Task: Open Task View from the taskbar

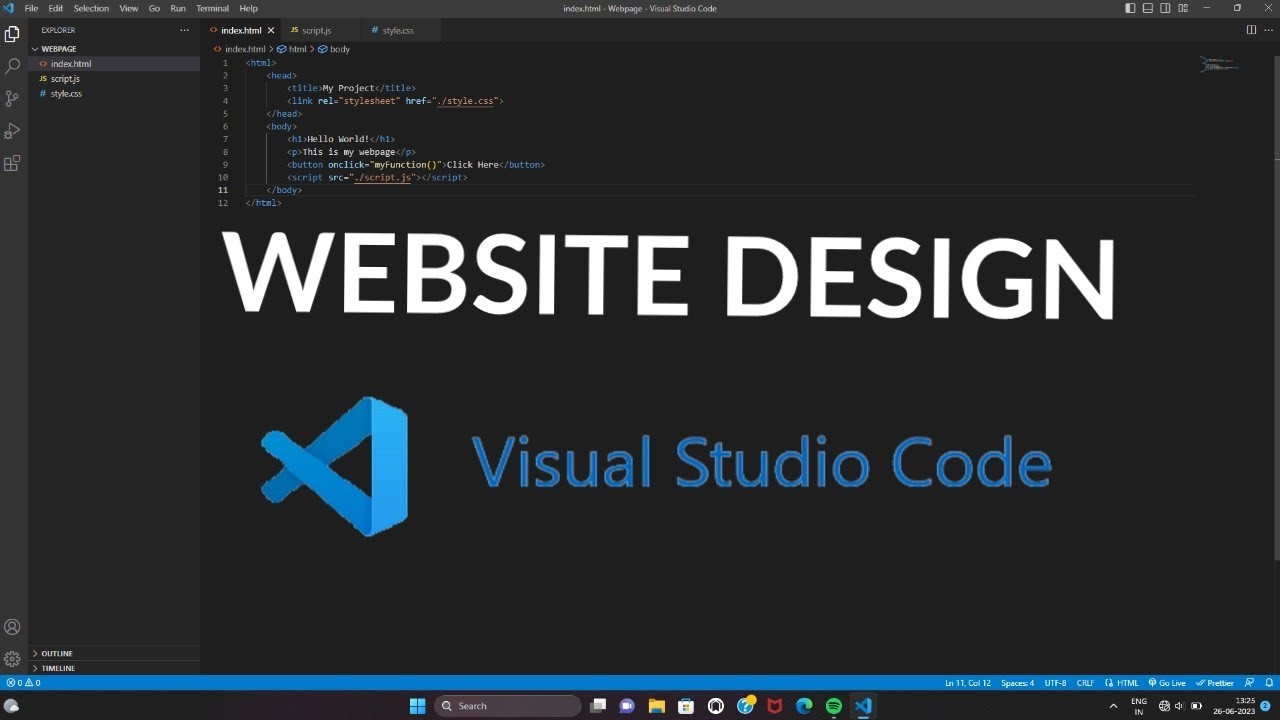Action: (598, 706)
